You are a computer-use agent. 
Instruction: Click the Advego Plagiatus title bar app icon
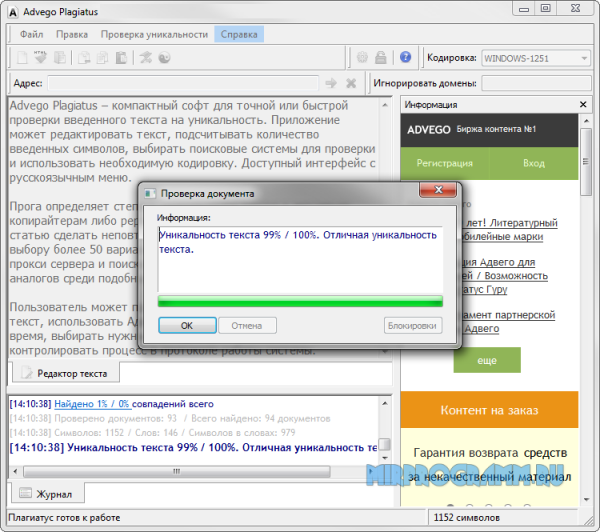[x=13, y=12]
